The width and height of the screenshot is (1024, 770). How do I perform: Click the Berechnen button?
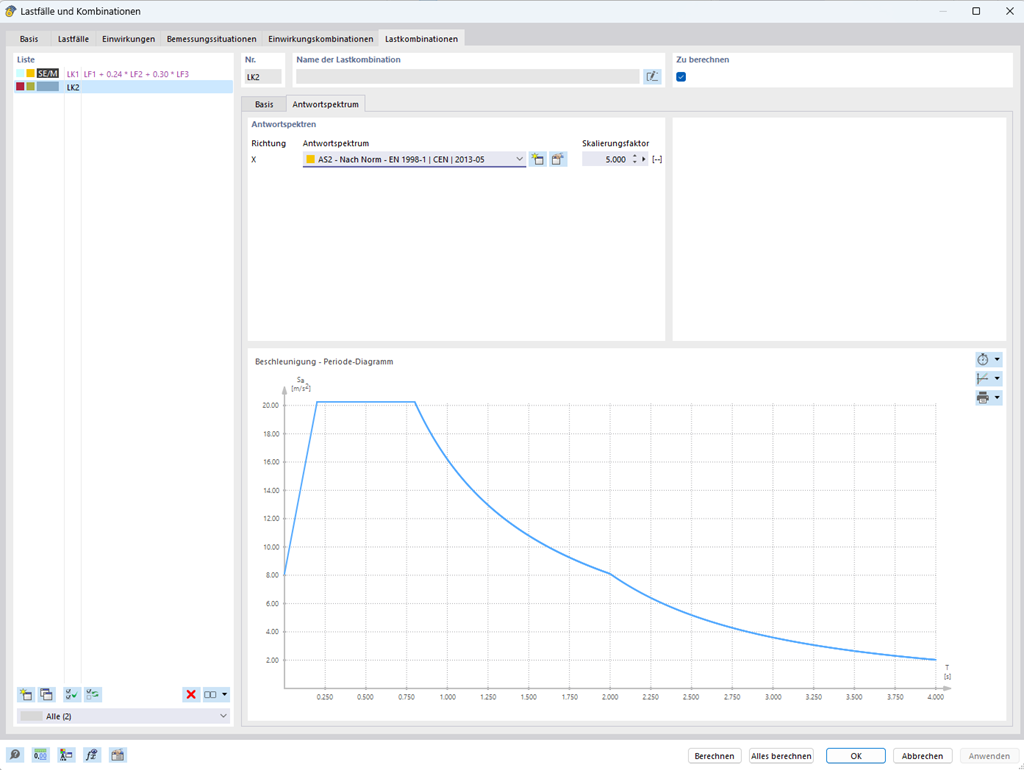click(714, 756)
